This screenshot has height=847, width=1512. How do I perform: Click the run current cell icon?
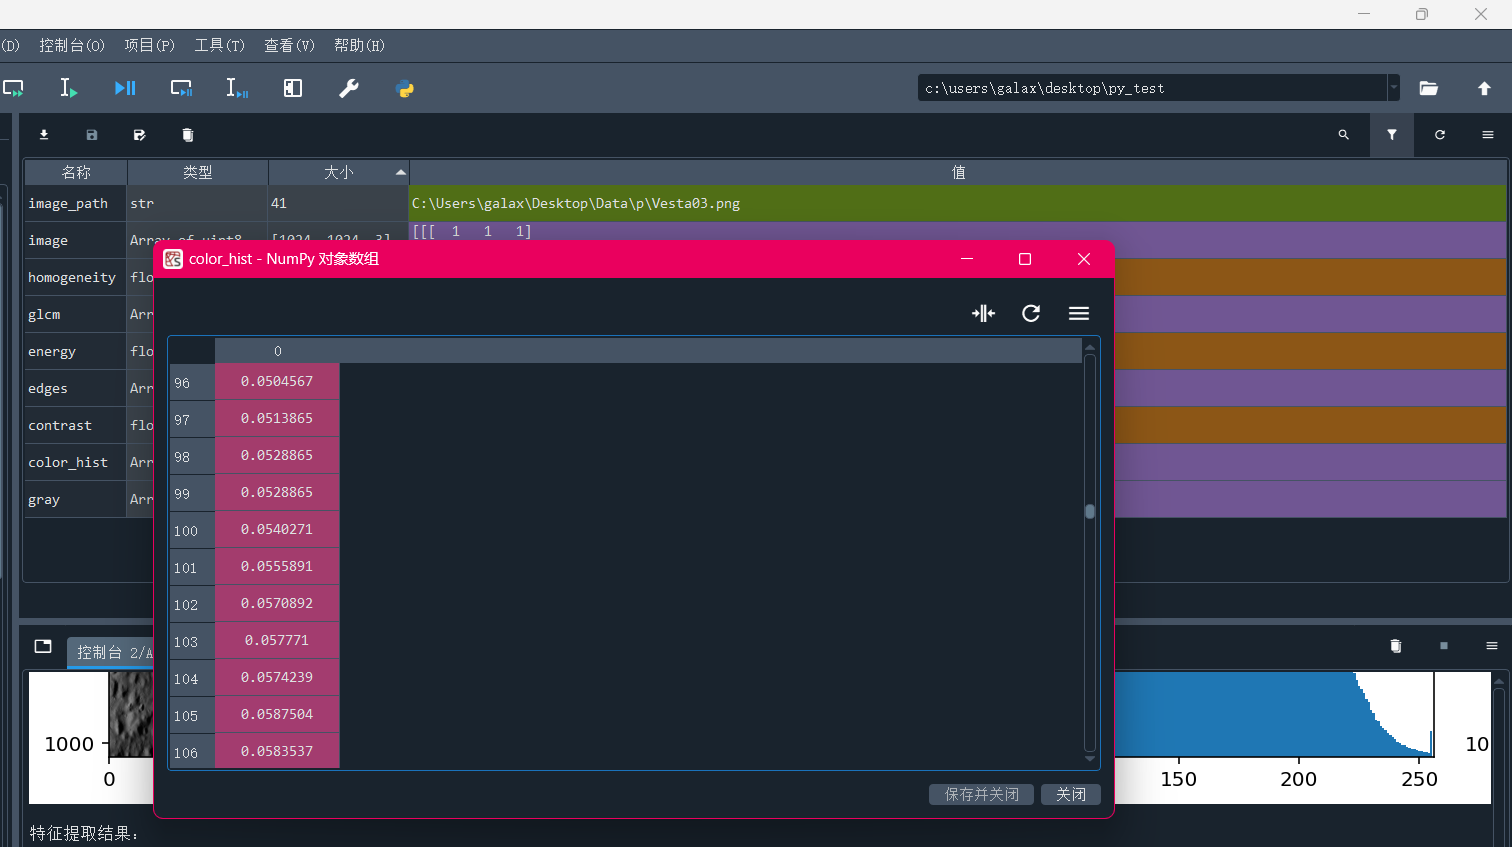(x=13, y=88)
